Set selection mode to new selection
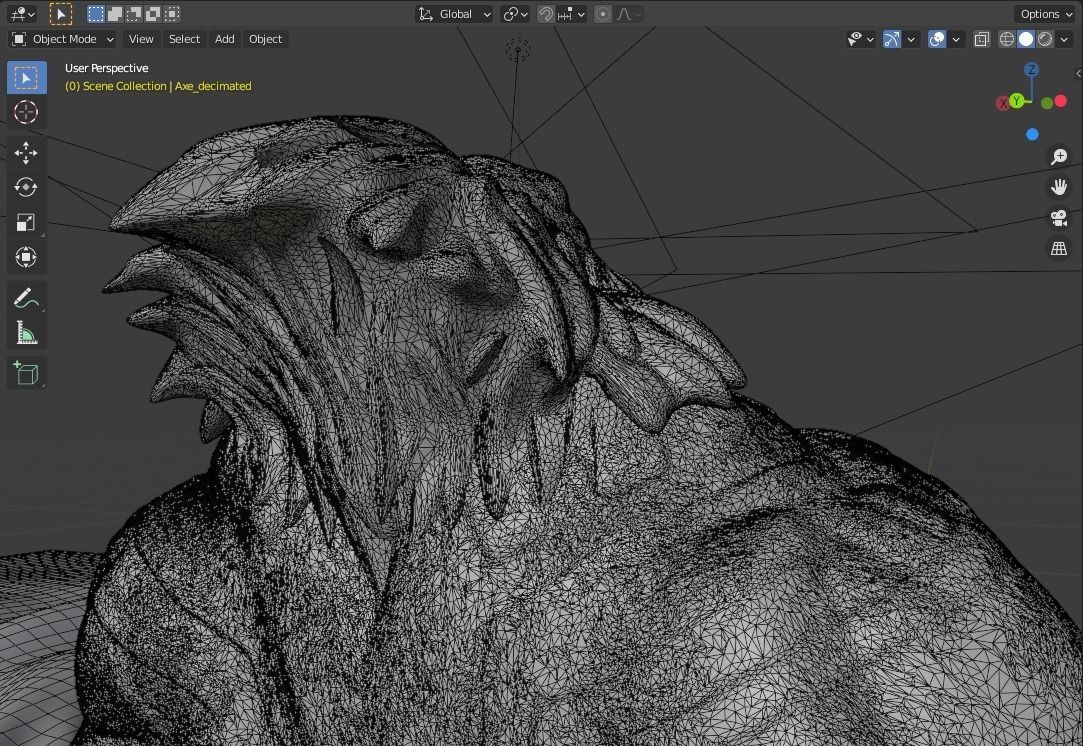Screen dimensions: 1083x746 (x=96, y=14)
